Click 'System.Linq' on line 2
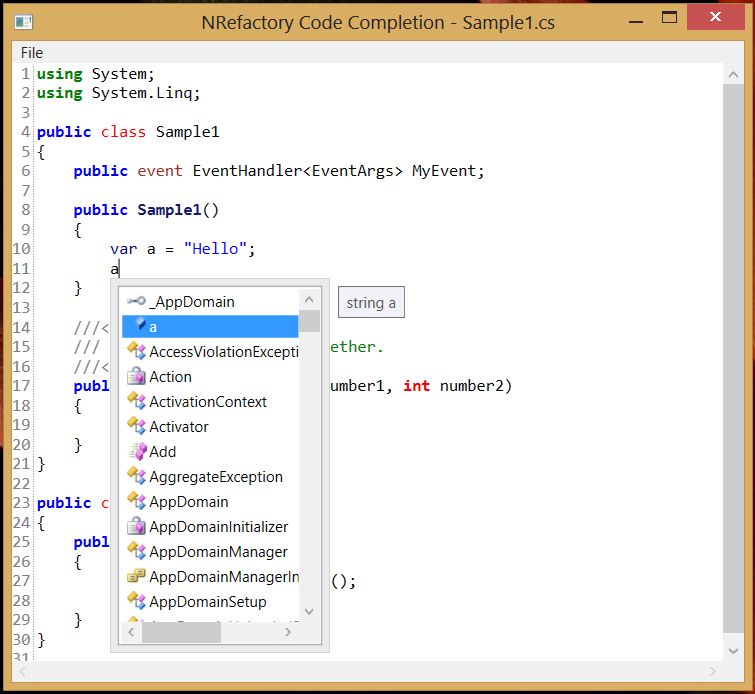 [142, 92]
